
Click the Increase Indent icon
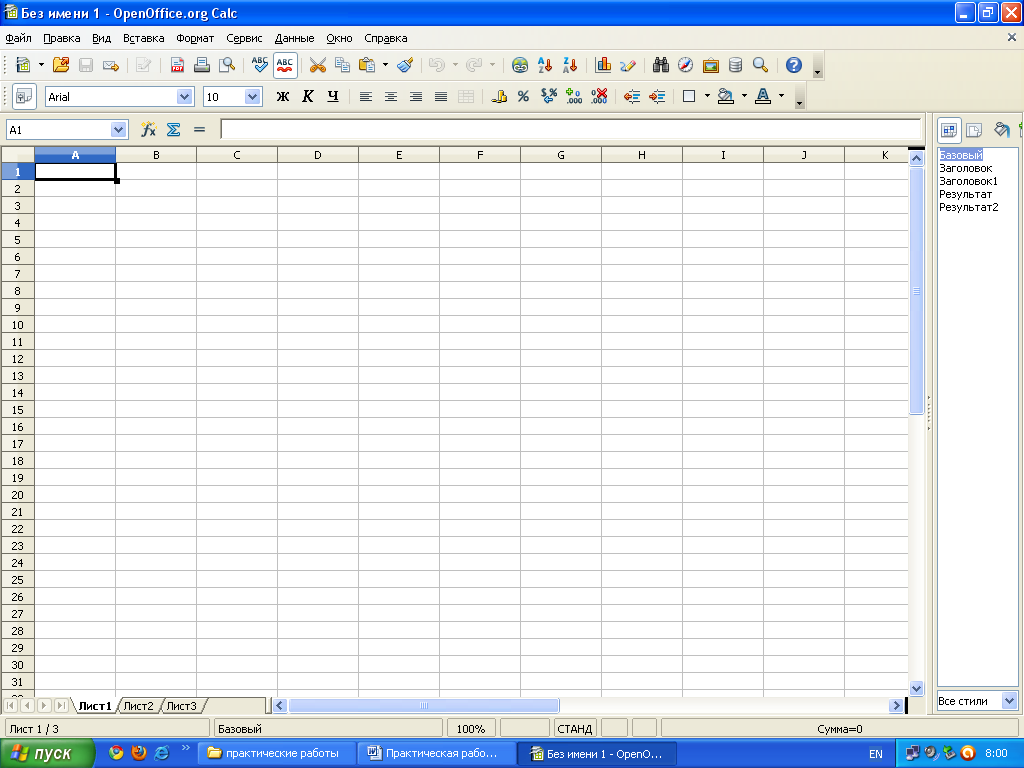656,97
